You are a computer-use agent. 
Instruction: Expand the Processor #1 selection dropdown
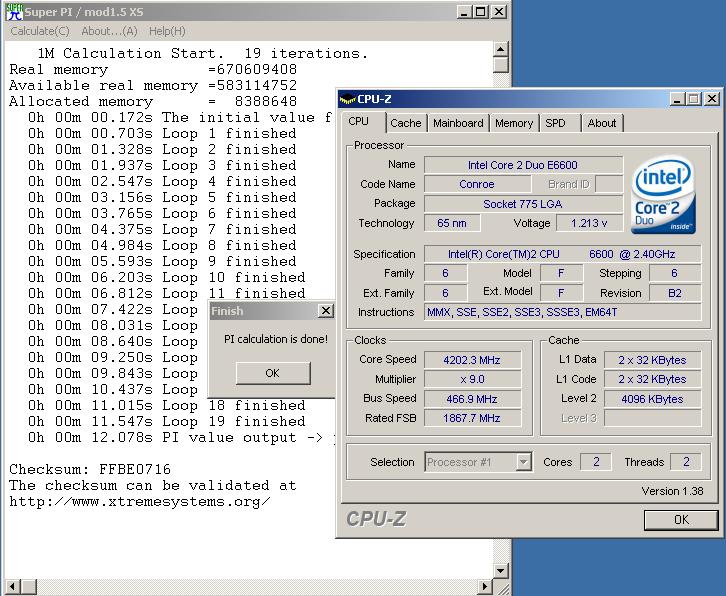pos(523,462)
